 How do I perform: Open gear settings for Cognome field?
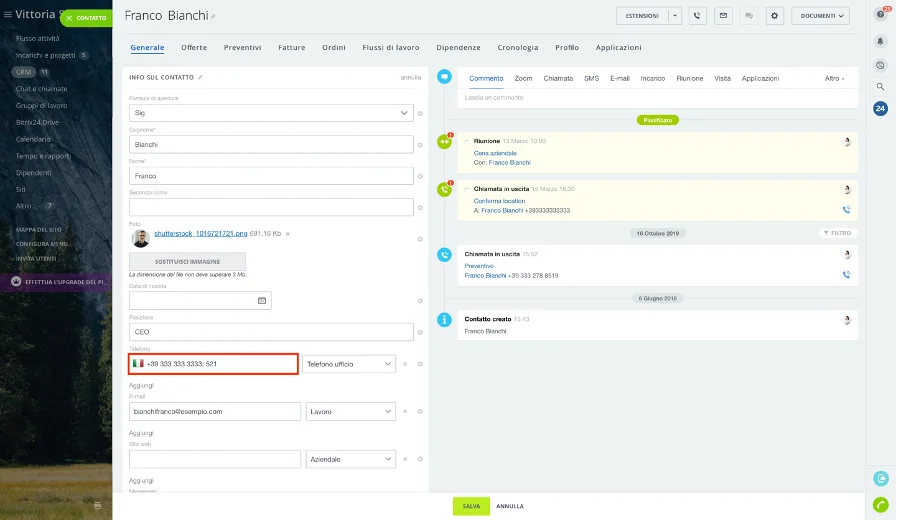tap(420, 145)
